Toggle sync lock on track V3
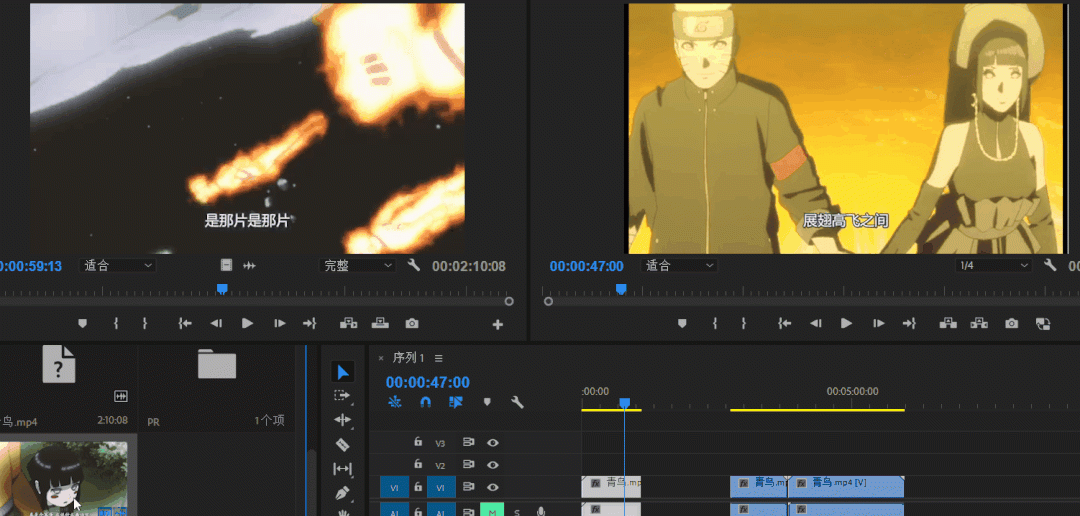The height and width of the screenshot is (516, 1080). [x=468, y=443]
